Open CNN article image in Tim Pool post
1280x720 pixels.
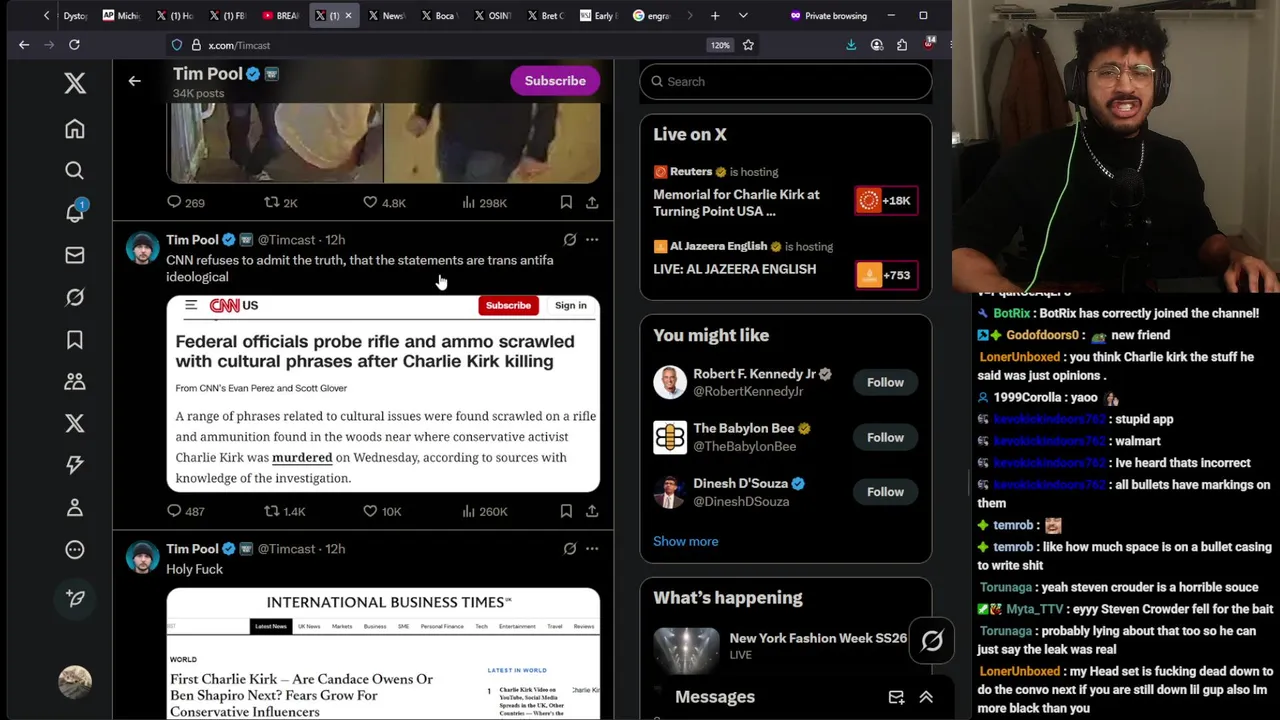383,393
